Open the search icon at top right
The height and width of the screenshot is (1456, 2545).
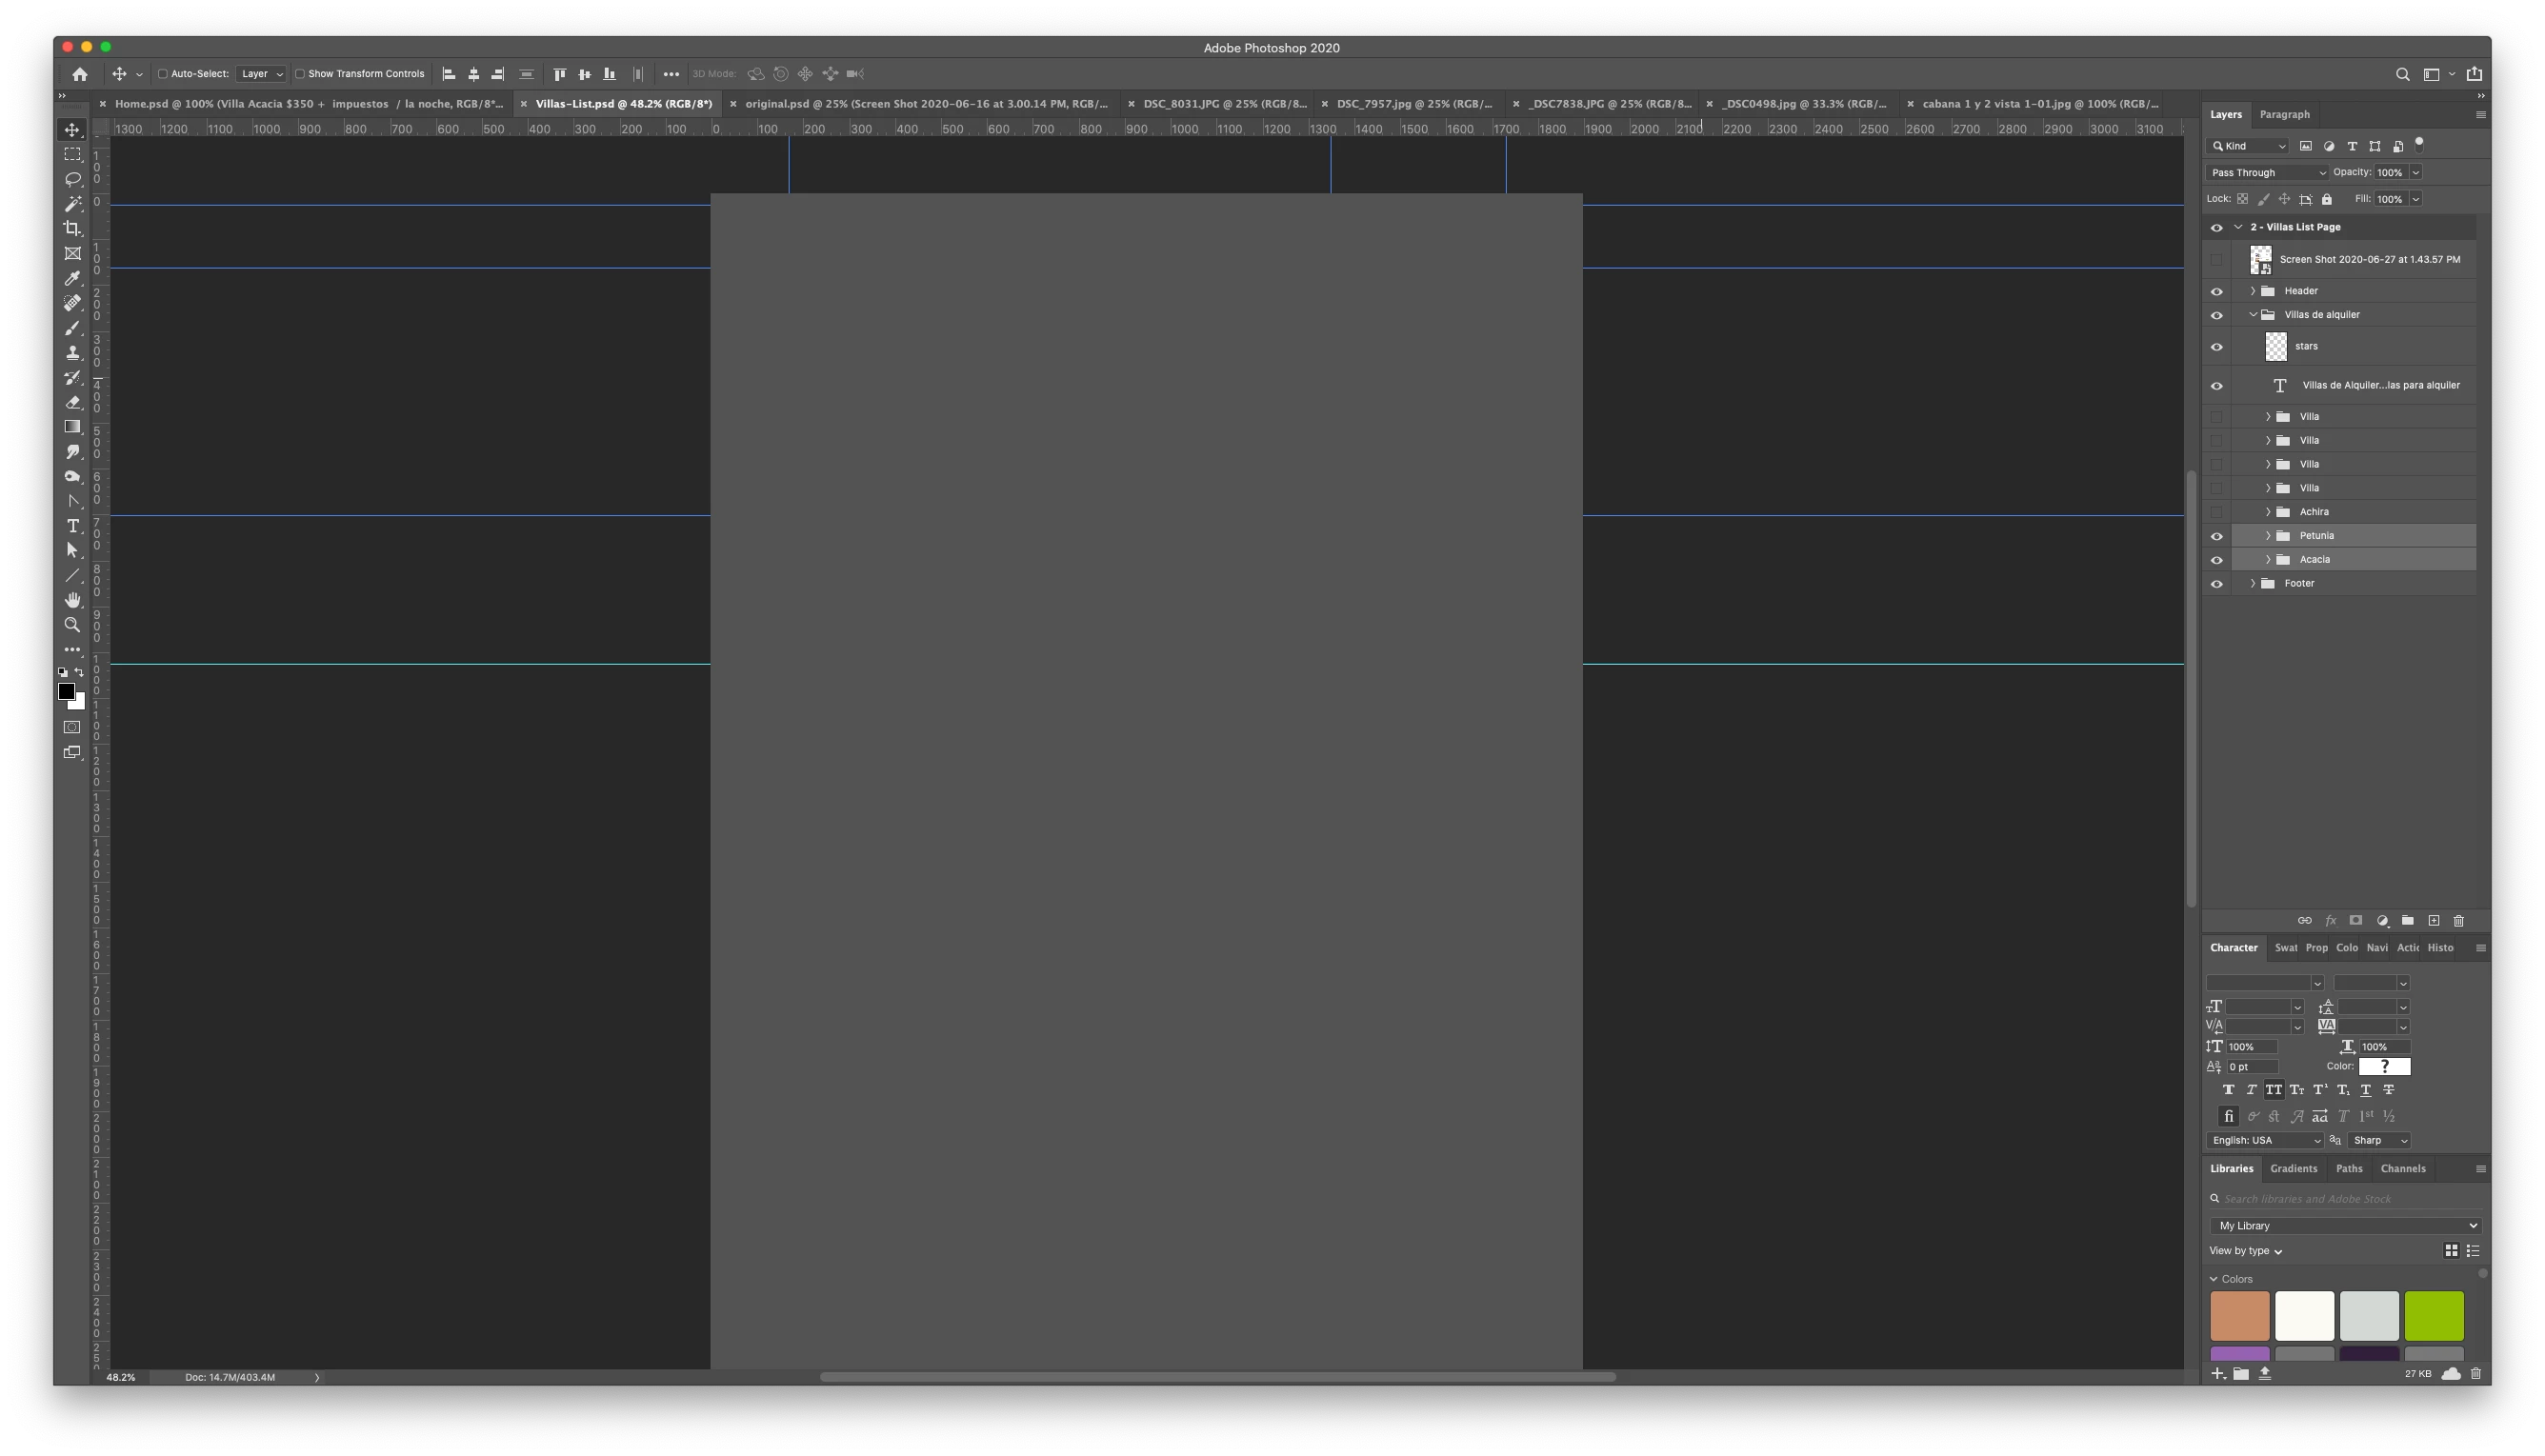(x=2402, y=74)
